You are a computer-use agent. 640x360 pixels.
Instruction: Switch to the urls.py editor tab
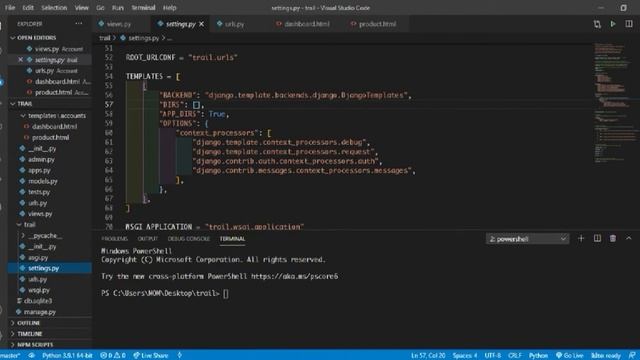235,24
